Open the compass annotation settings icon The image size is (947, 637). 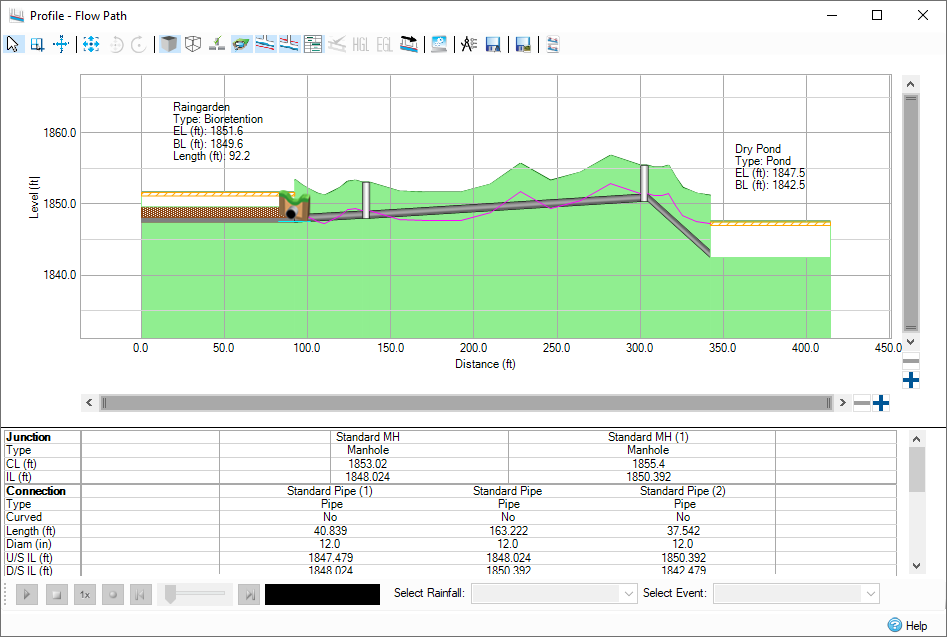[469, 44]
